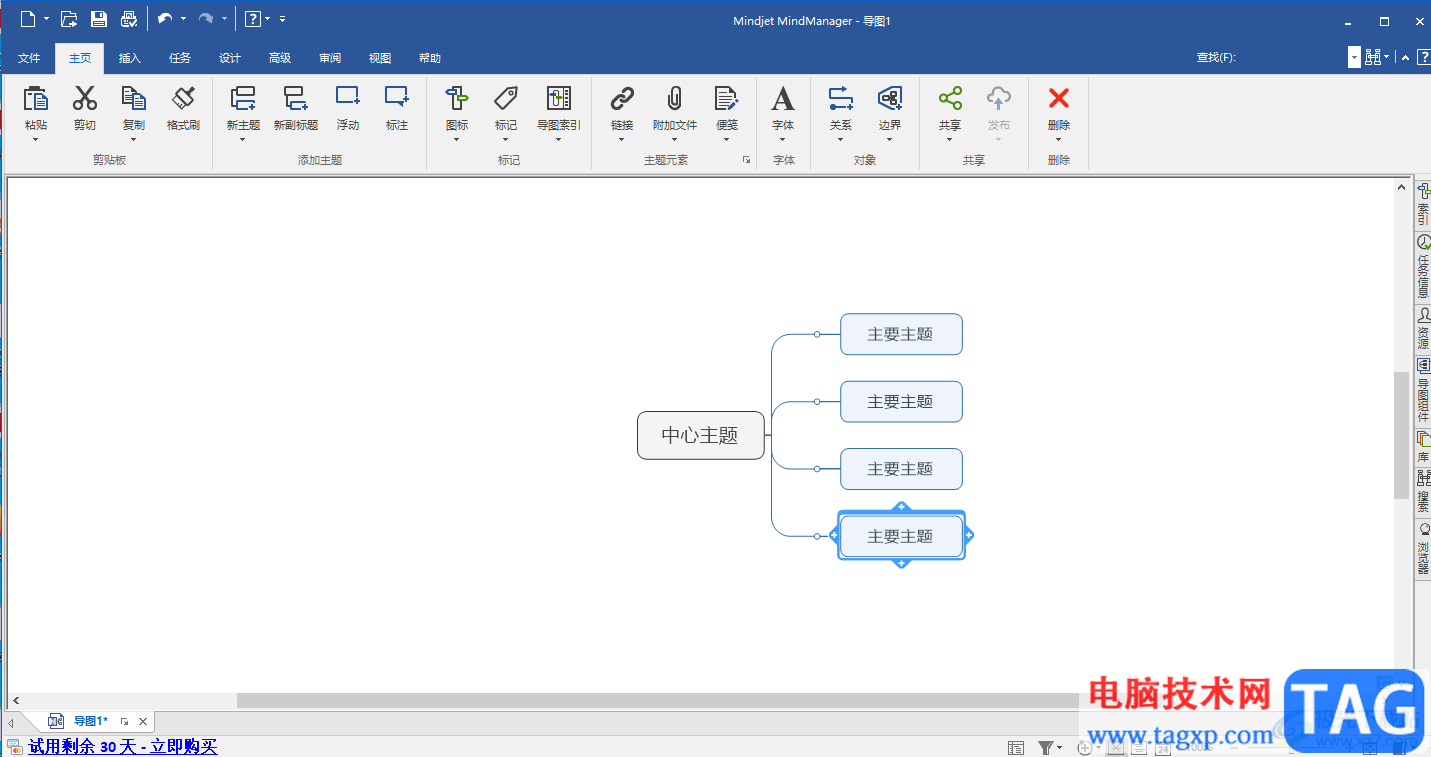
Task: Open the Browser (浏览器) side panel
Action: pos(1423,548)
